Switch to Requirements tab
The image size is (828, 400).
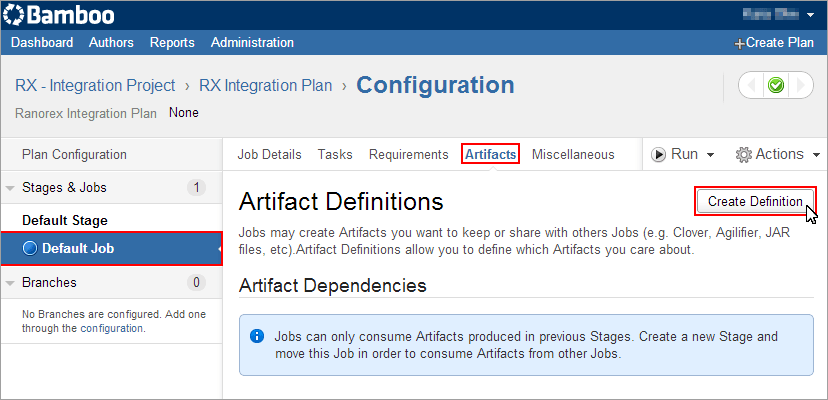point(409,155)
